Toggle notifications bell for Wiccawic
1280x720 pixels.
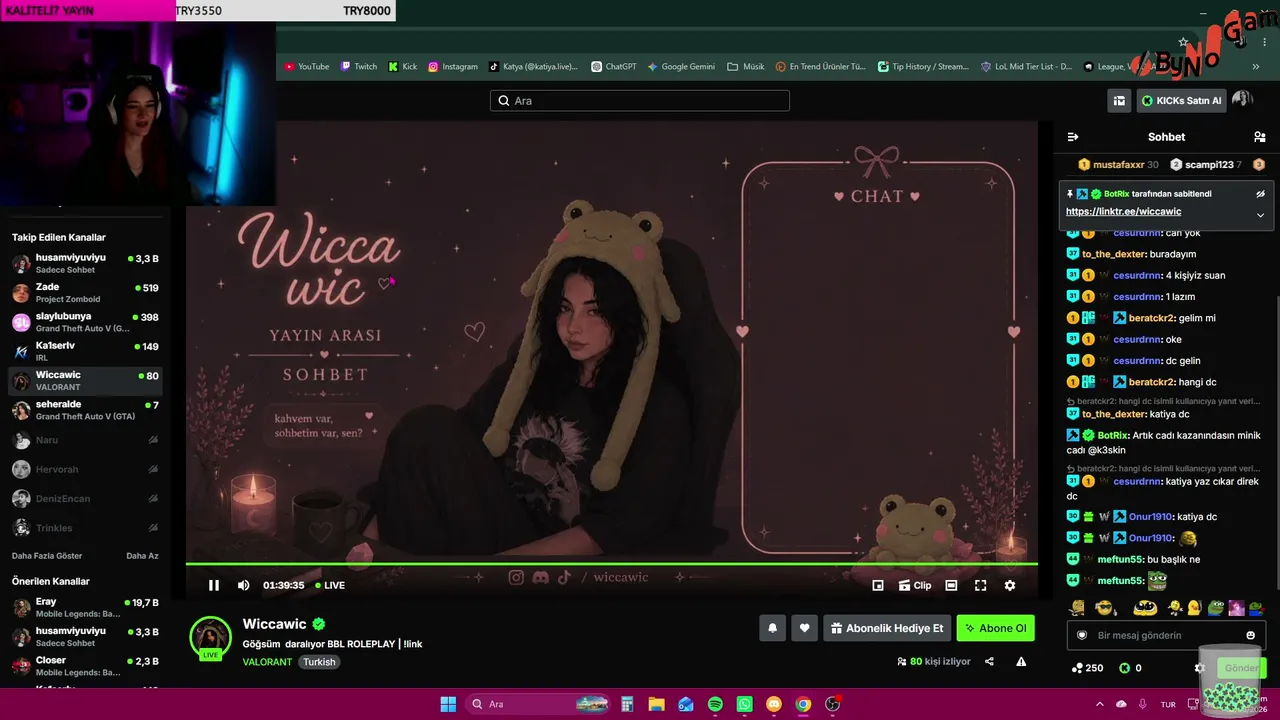click(x=772, y=628)
